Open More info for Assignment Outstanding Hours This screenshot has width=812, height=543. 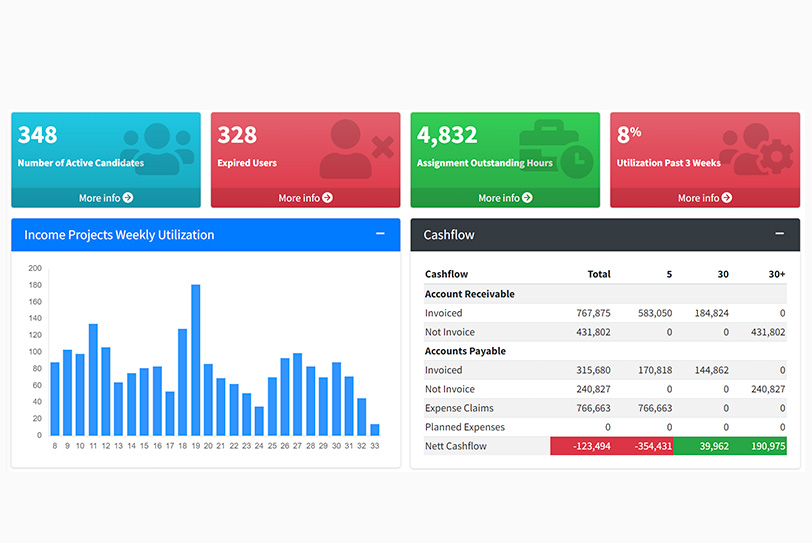(505, 198)
